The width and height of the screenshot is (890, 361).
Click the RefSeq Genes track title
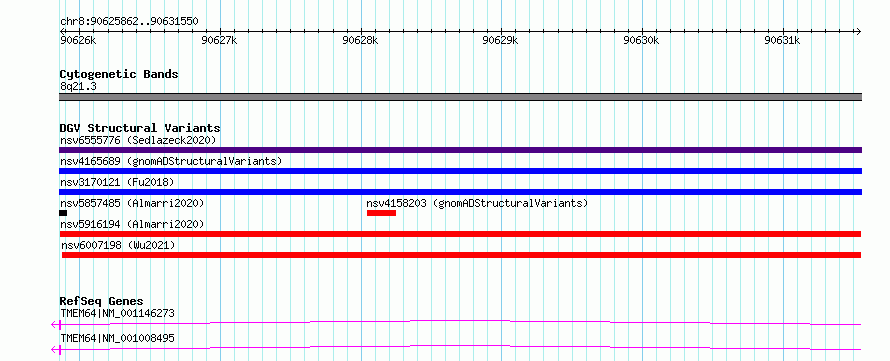coord(102,301)
